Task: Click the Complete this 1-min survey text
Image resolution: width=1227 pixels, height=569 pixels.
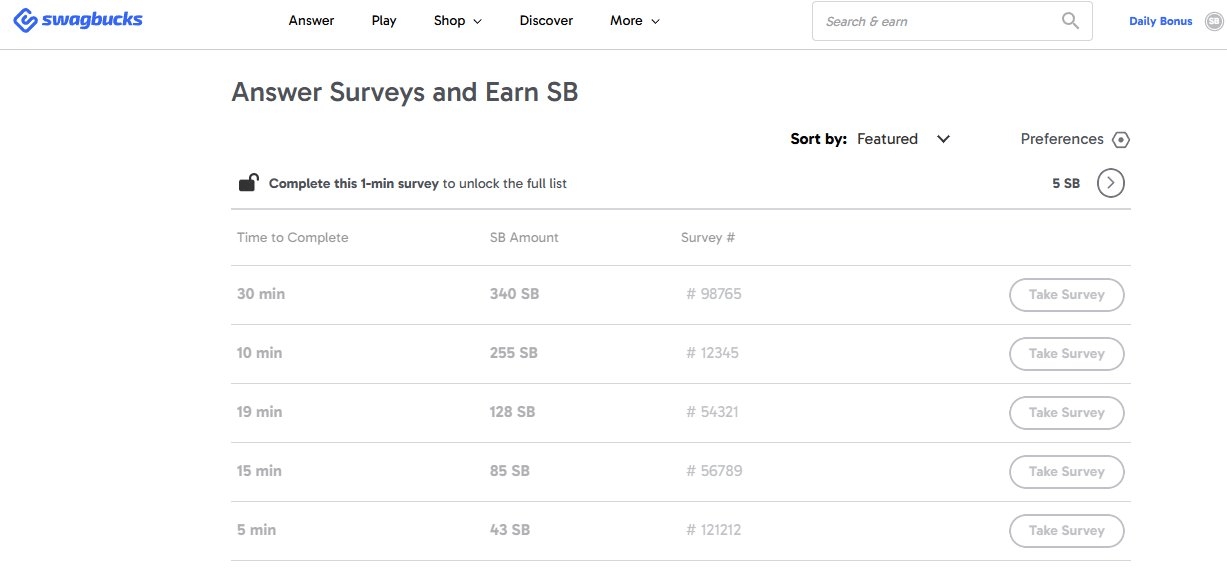Action: (x=354, y=183)
